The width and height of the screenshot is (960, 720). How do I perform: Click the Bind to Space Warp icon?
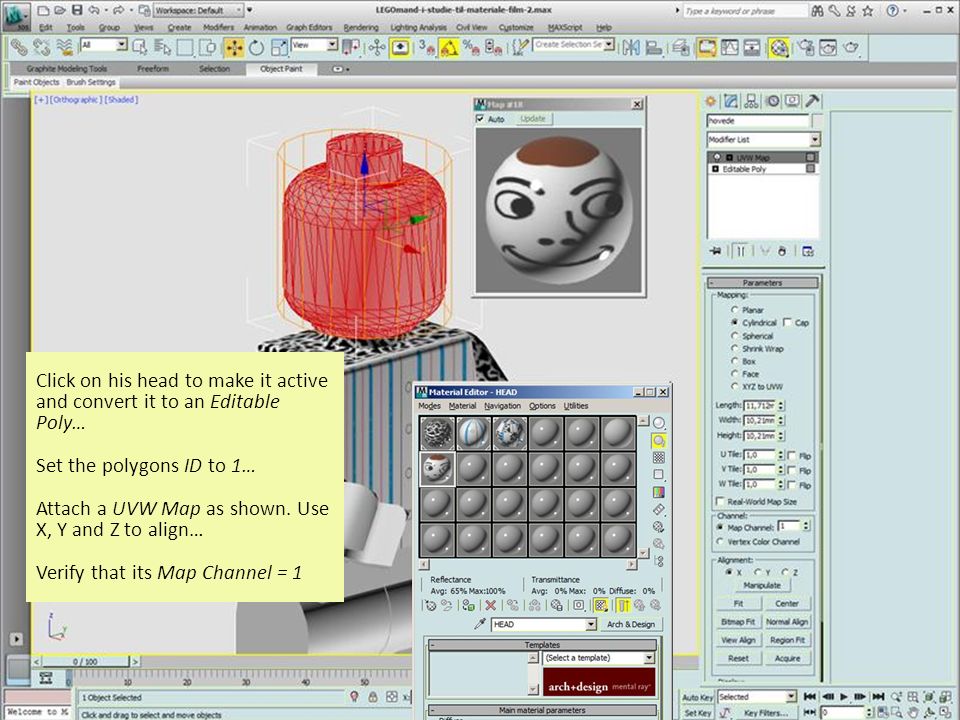(x=64, y=47)
